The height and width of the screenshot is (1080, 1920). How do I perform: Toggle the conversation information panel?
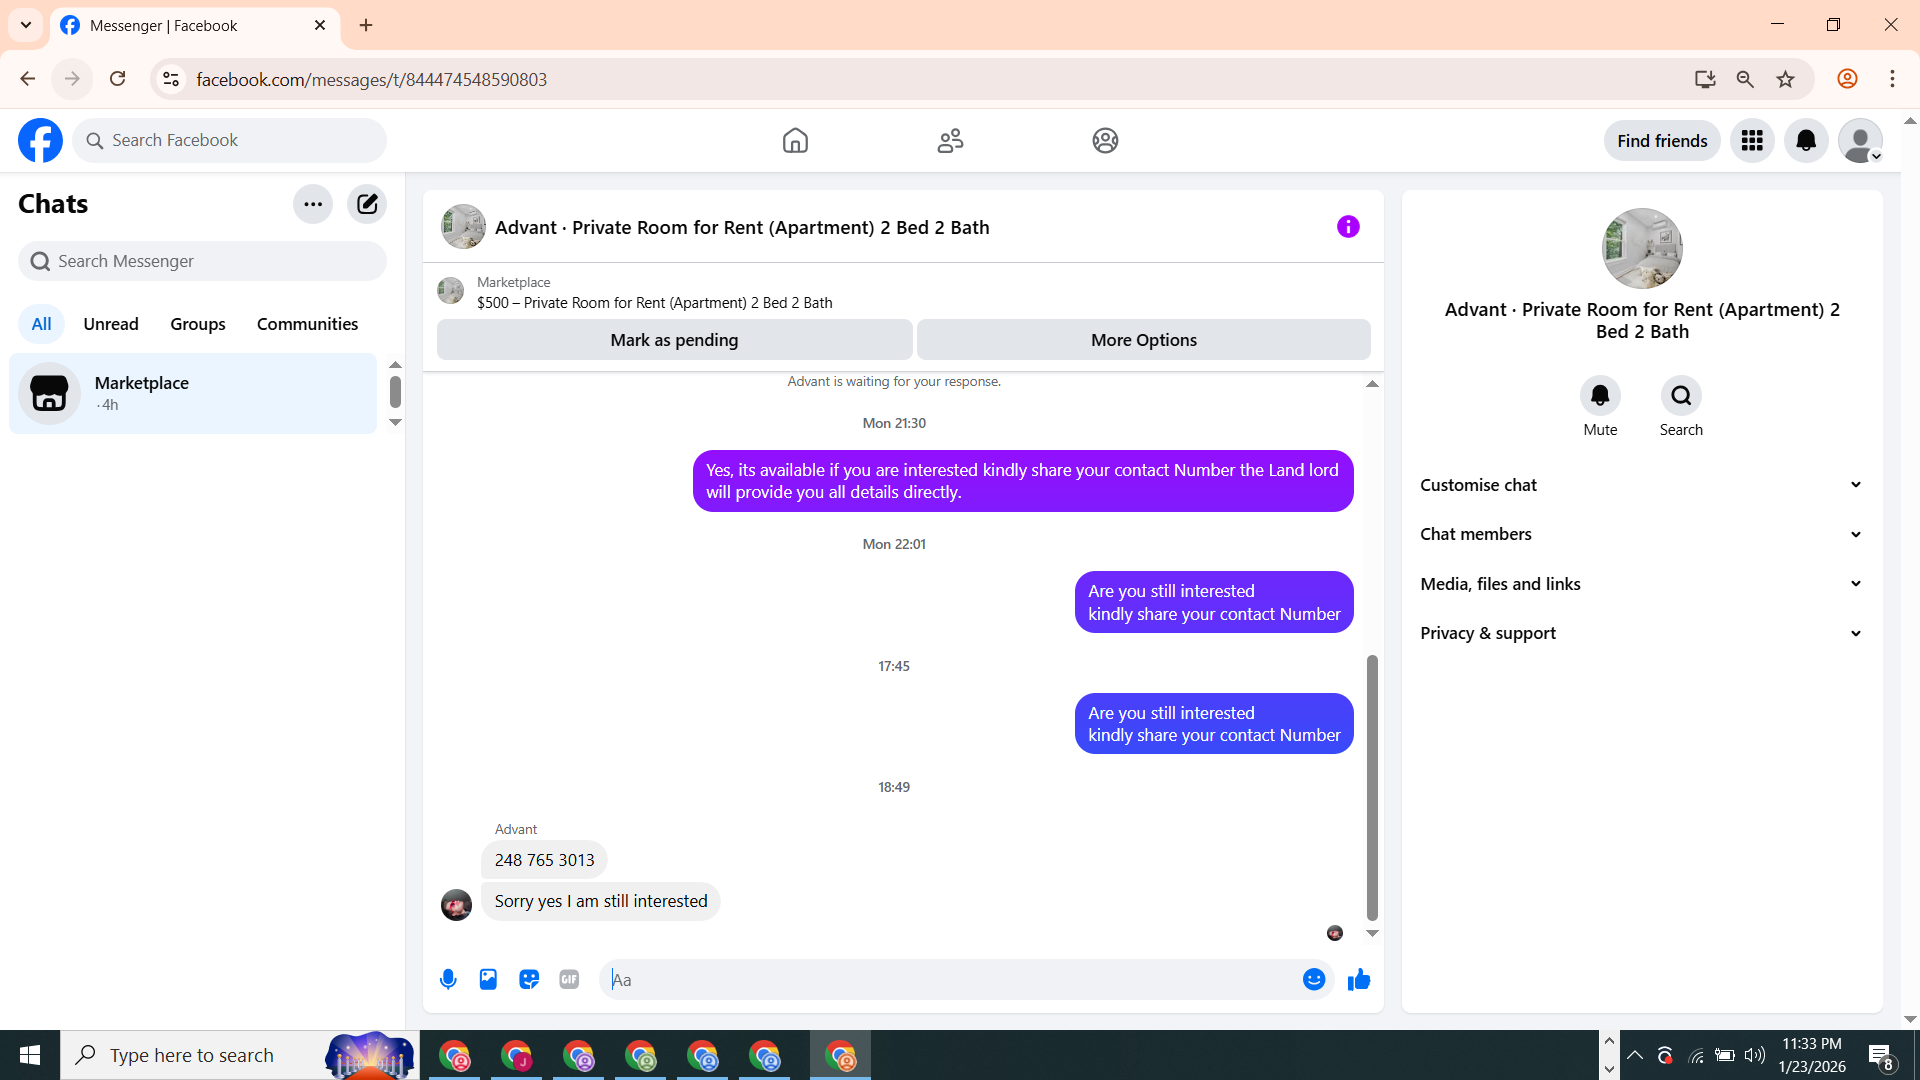1348,227
